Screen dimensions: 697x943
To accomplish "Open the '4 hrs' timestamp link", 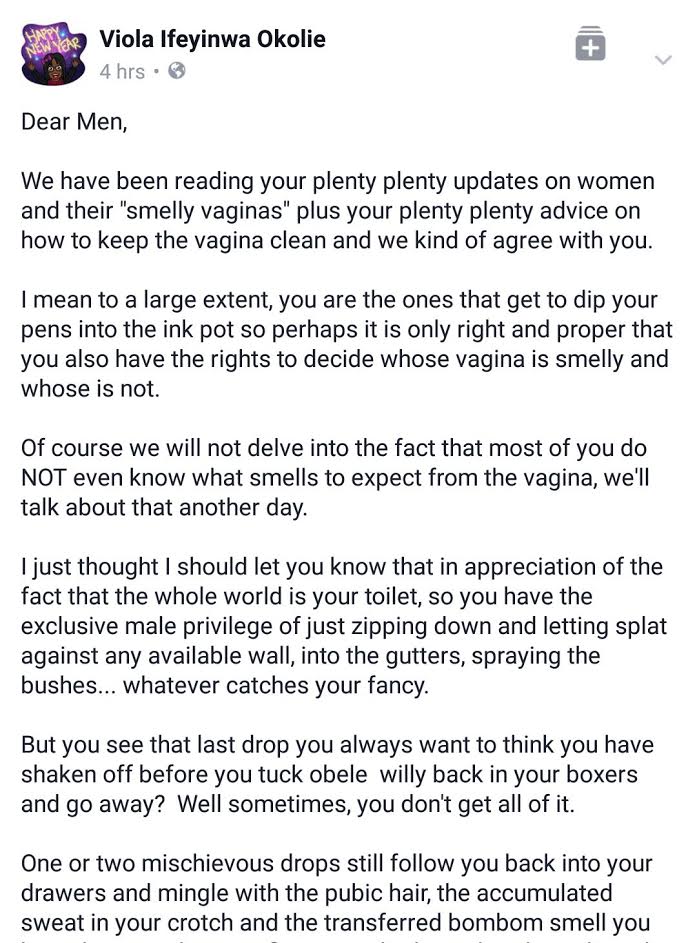I will 122,72.
